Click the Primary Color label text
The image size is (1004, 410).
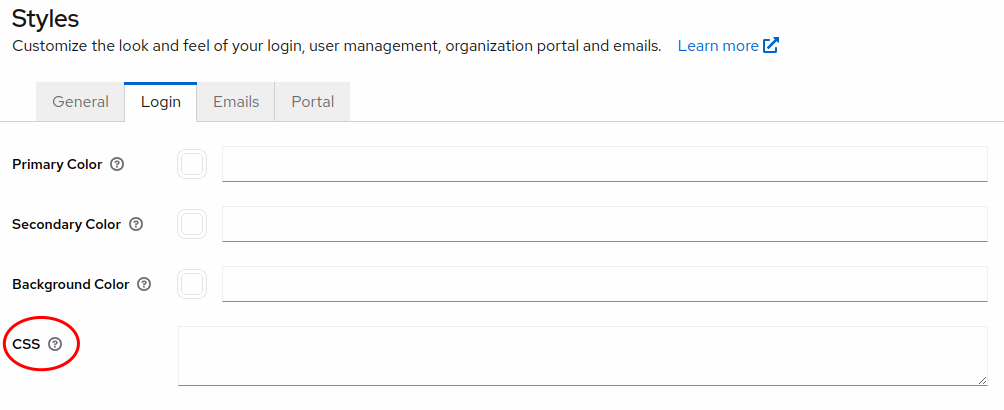[57, 164]
